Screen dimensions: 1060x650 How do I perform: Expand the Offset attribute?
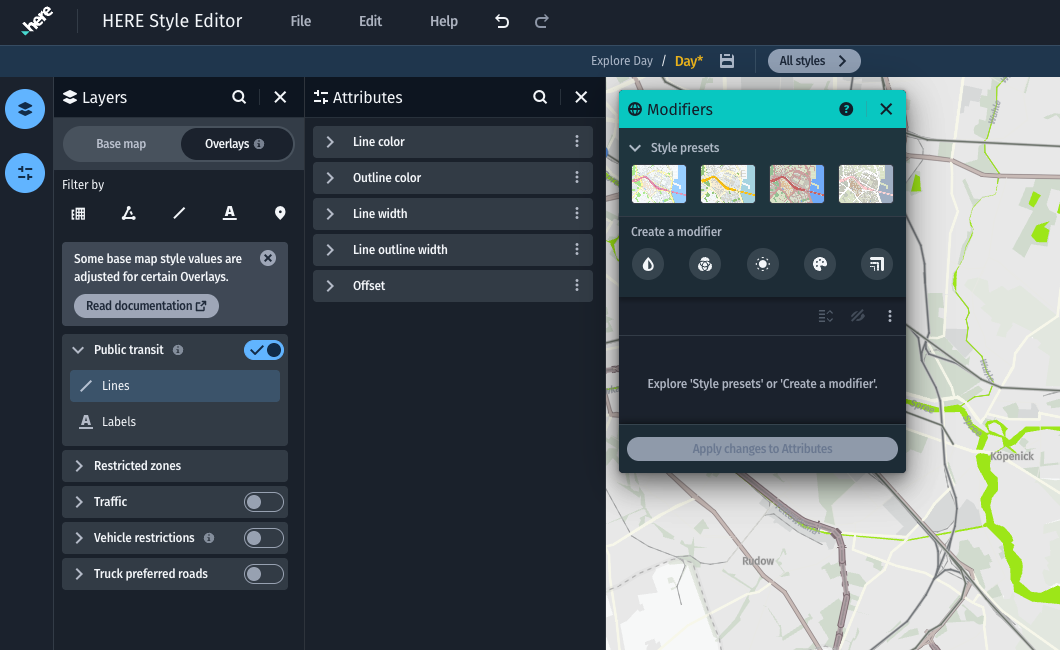330,286
